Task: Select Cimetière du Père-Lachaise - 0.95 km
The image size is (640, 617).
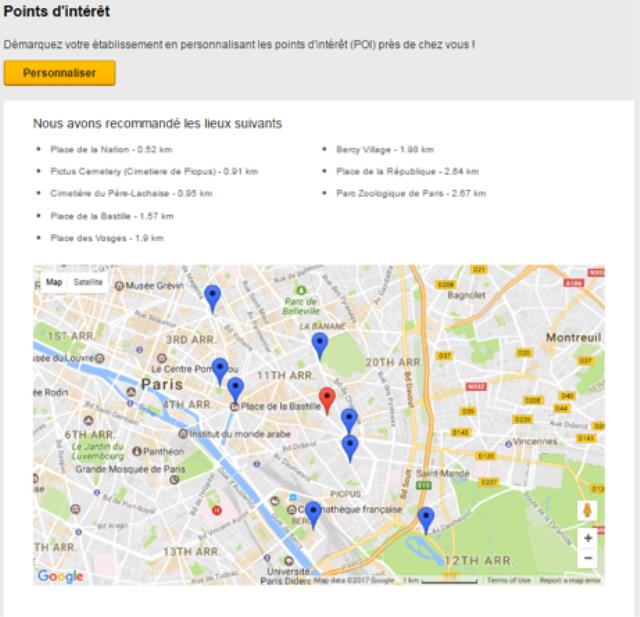Action: pyautogui.click(x=131, y=193)
